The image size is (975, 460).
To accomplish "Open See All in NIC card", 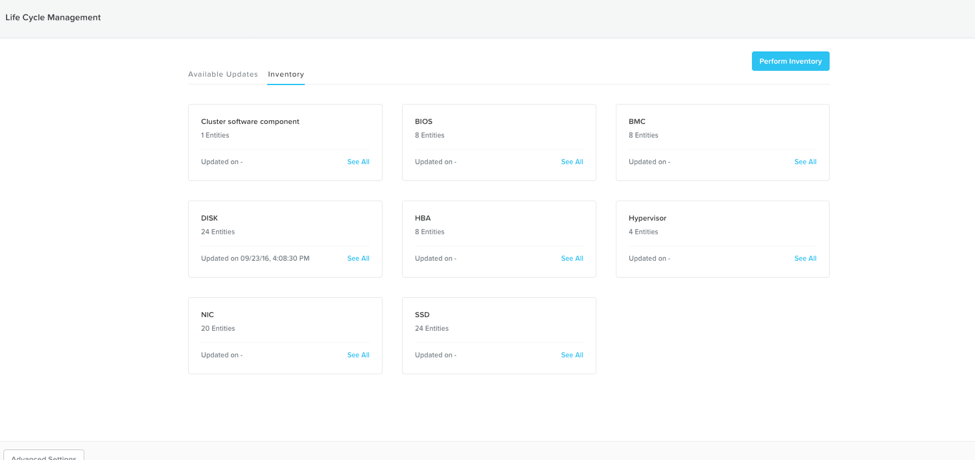I will (x=358, y=355).
